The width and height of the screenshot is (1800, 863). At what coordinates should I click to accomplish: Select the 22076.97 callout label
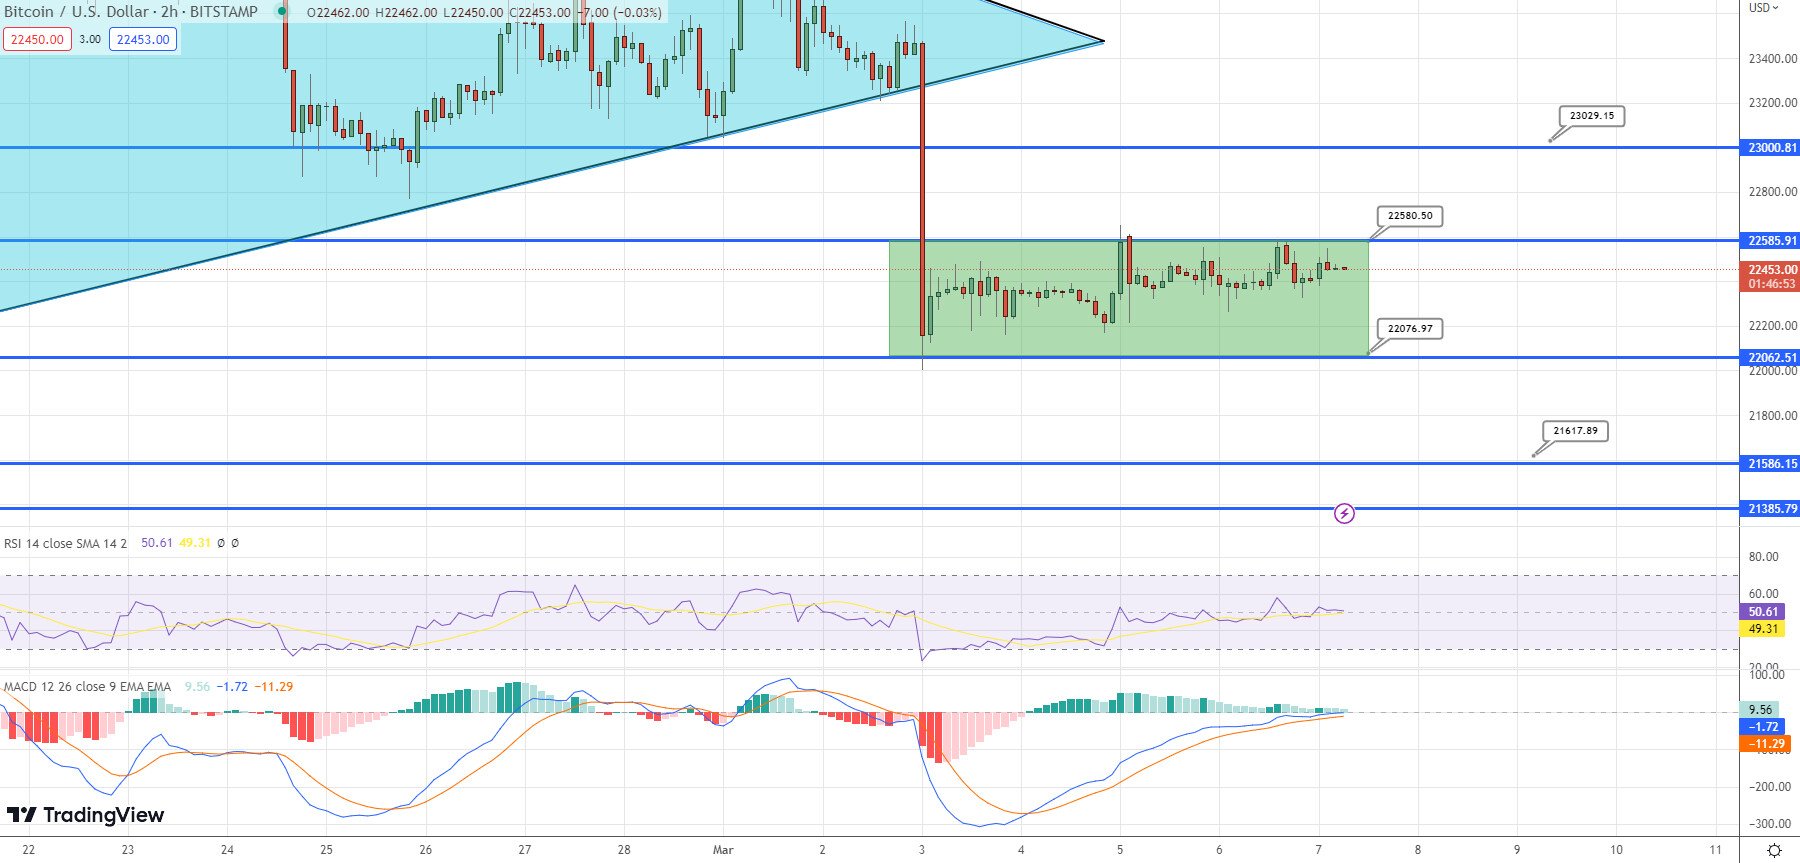pos(1410,329)
